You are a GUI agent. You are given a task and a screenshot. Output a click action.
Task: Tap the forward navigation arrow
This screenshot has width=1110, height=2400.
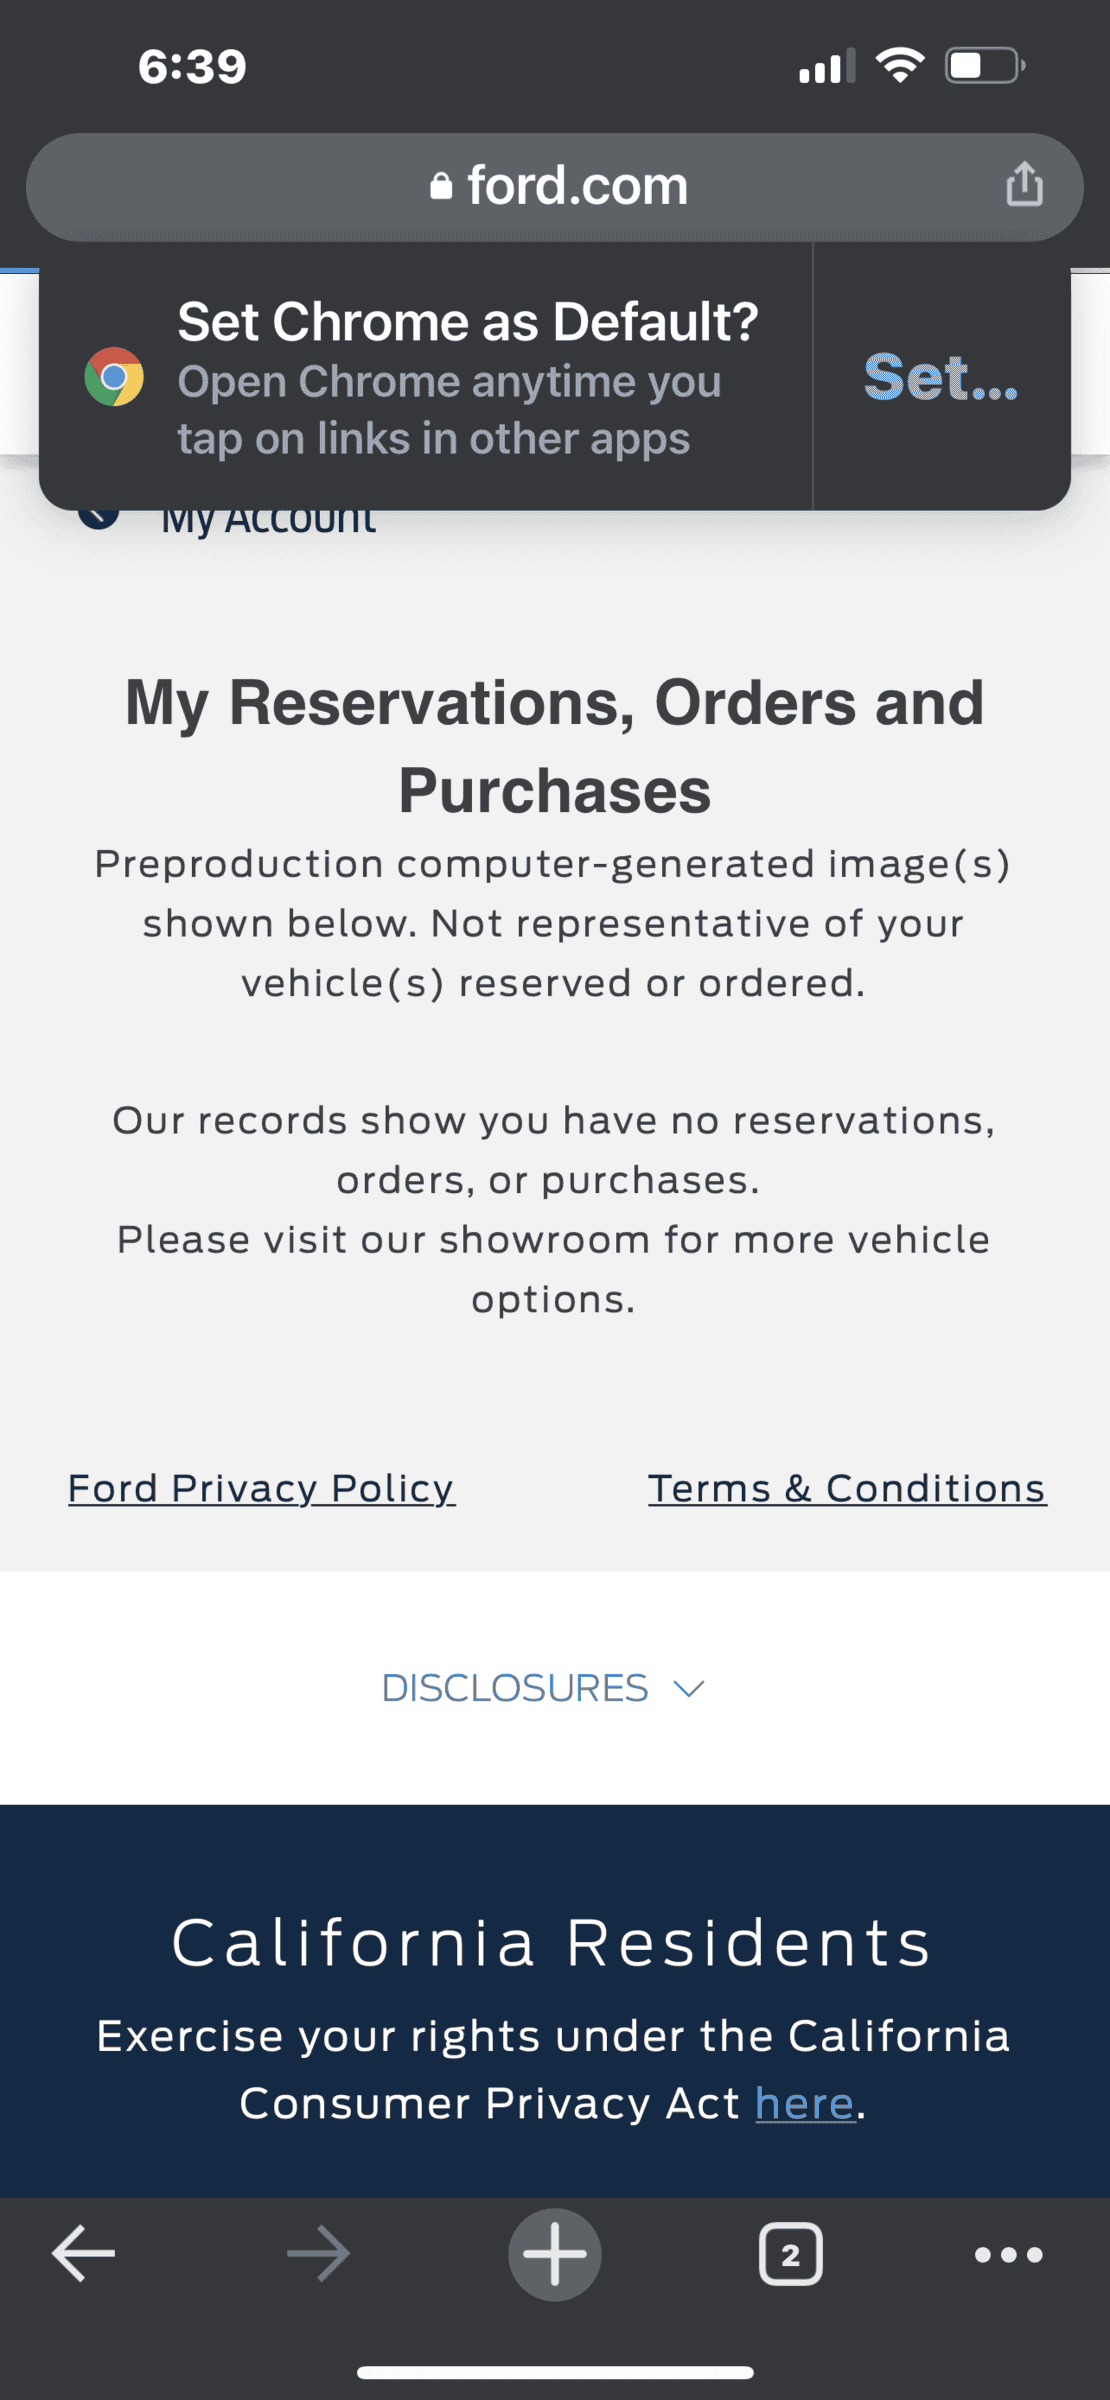tap(318, 2254)
